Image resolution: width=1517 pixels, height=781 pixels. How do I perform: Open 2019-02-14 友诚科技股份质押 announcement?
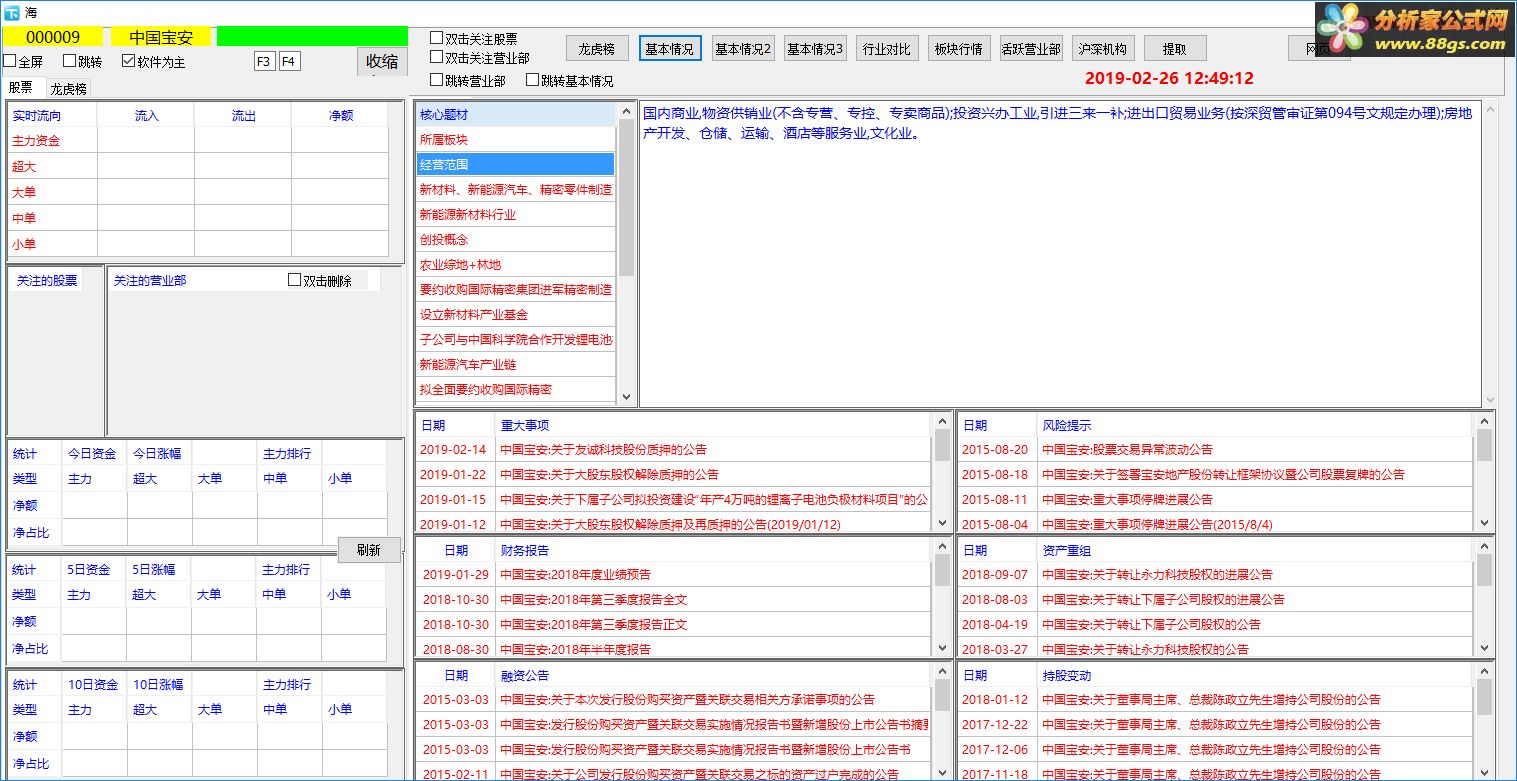tap(674, 449)
